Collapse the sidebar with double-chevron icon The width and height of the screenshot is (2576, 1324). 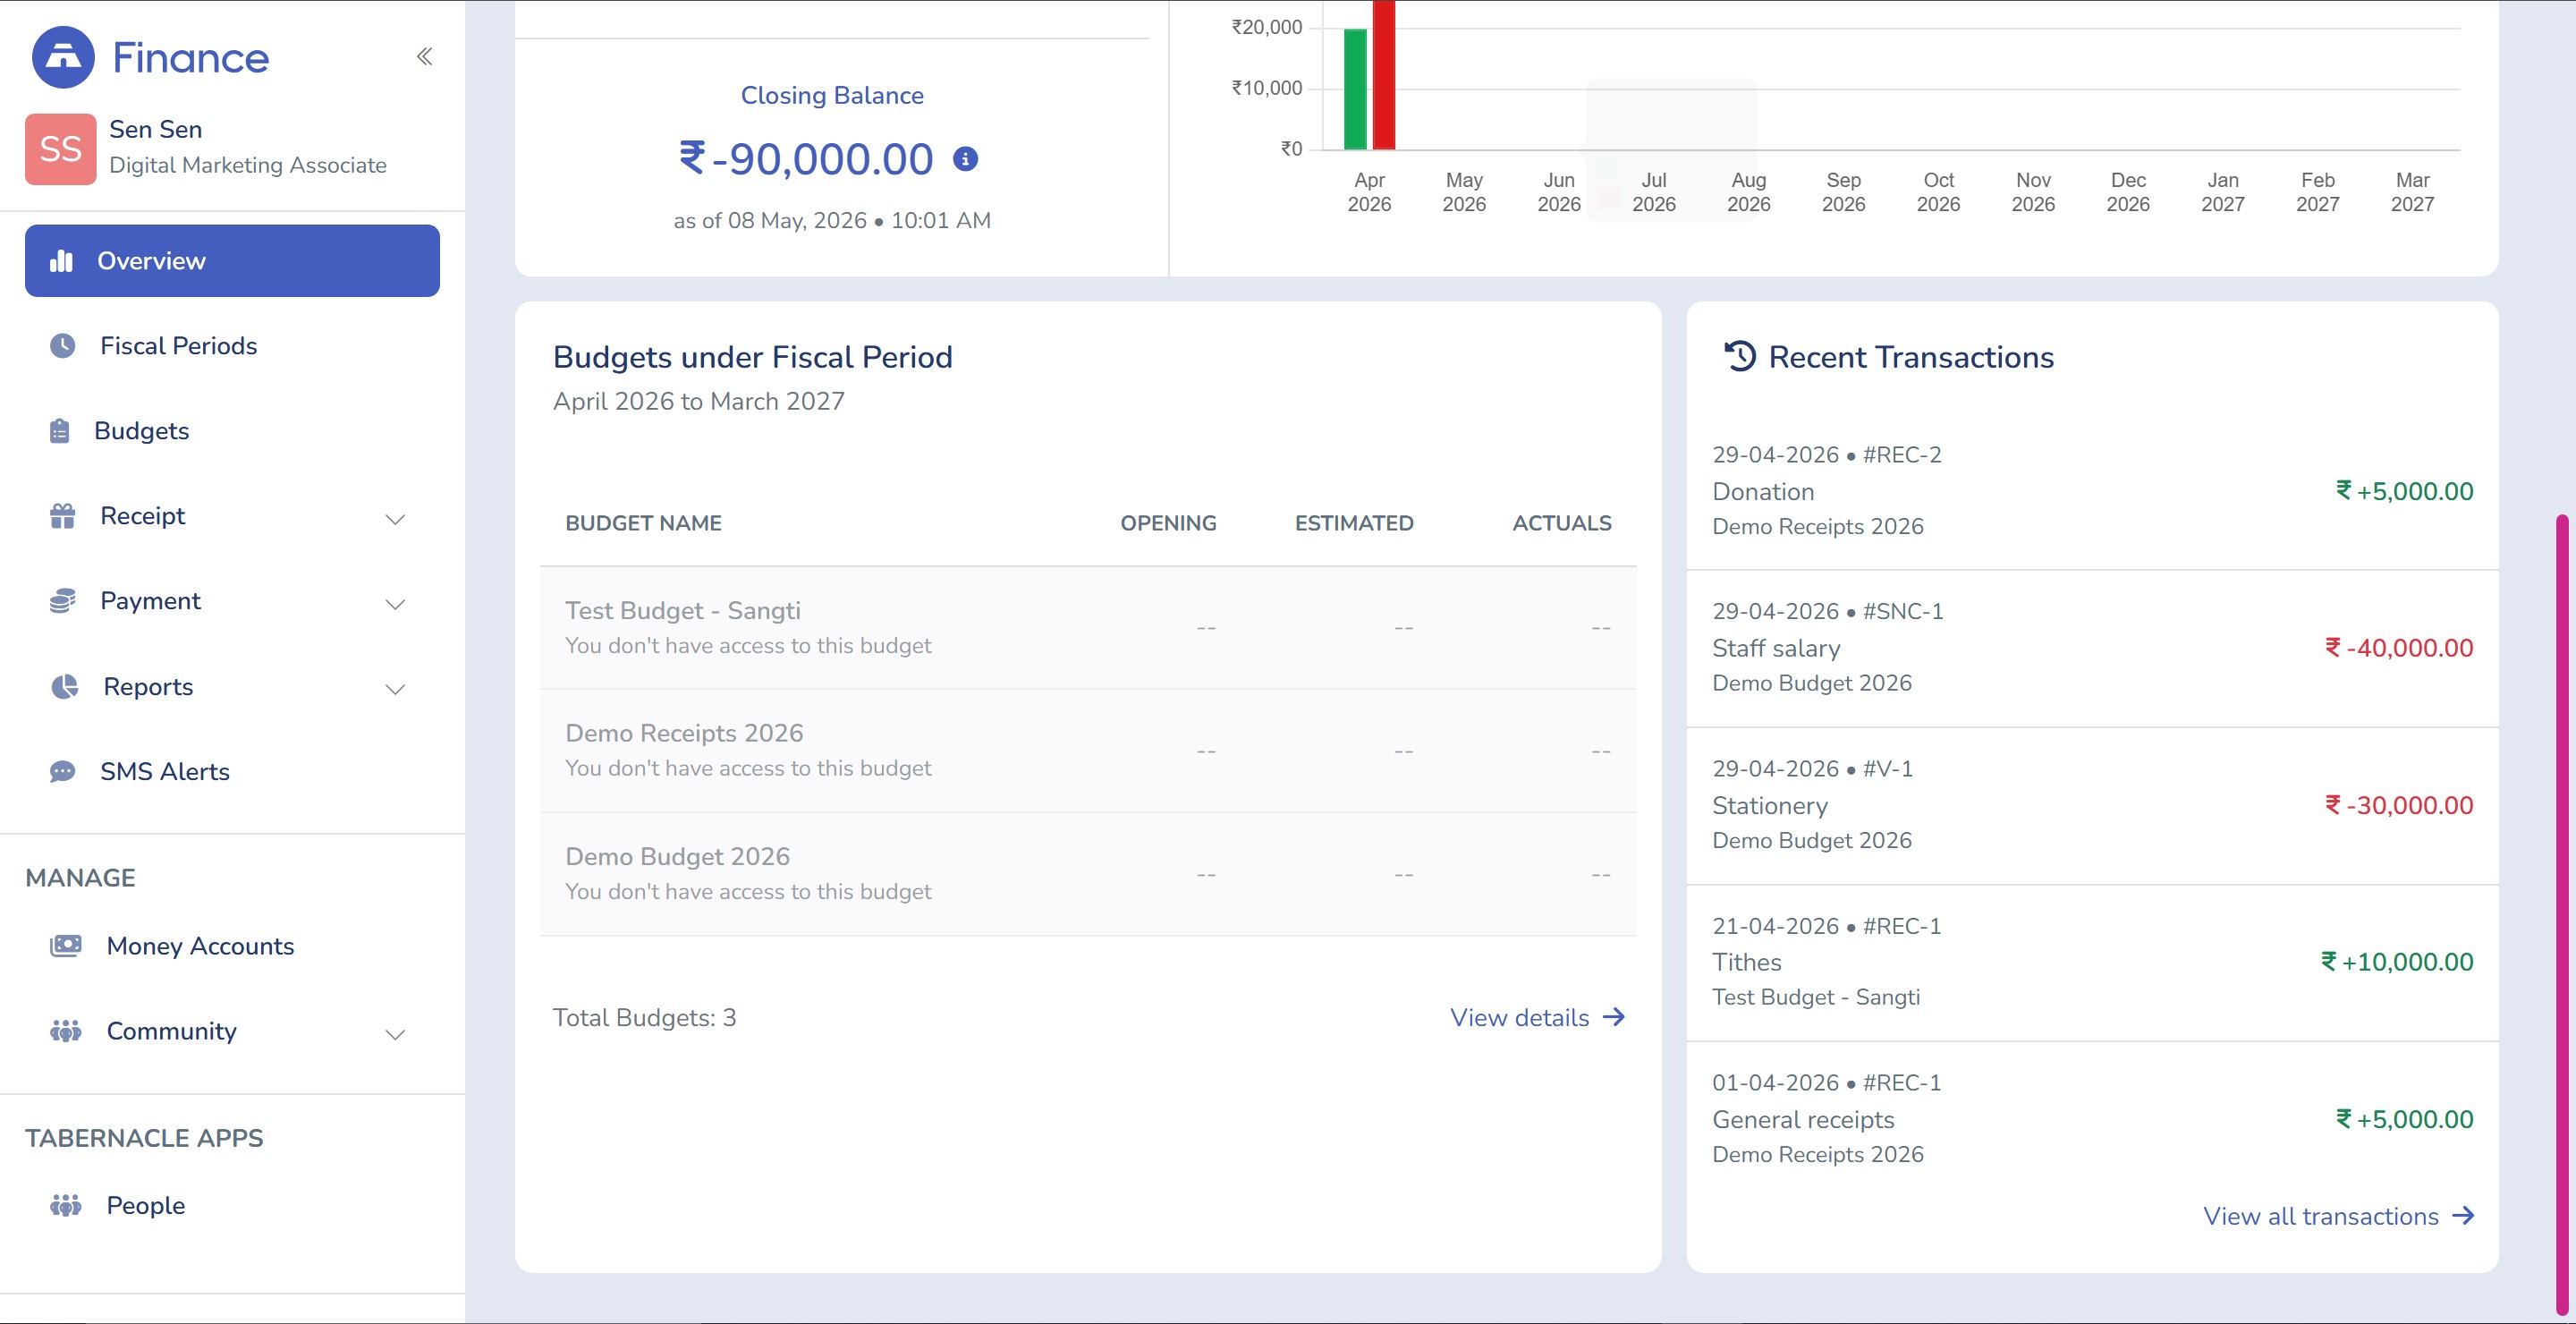[425, 56]
